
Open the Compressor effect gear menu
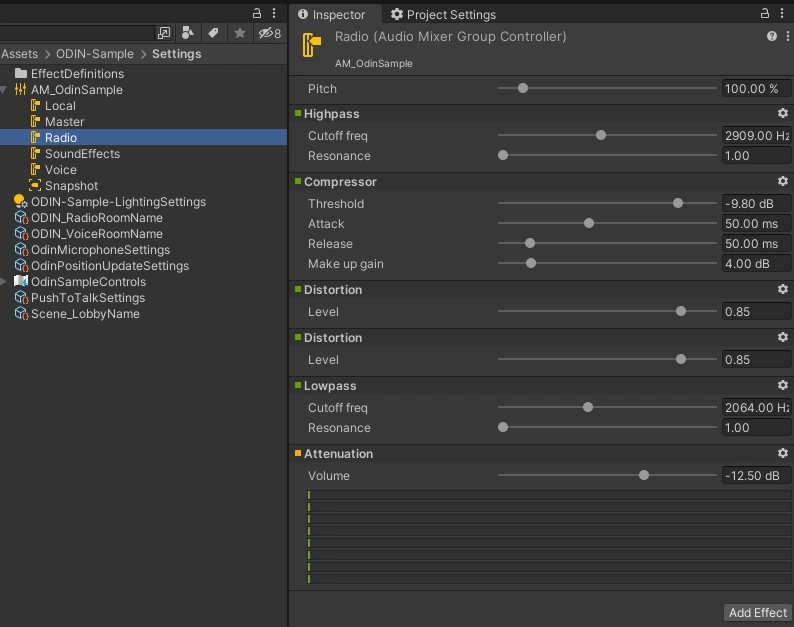tap(782, 181)
